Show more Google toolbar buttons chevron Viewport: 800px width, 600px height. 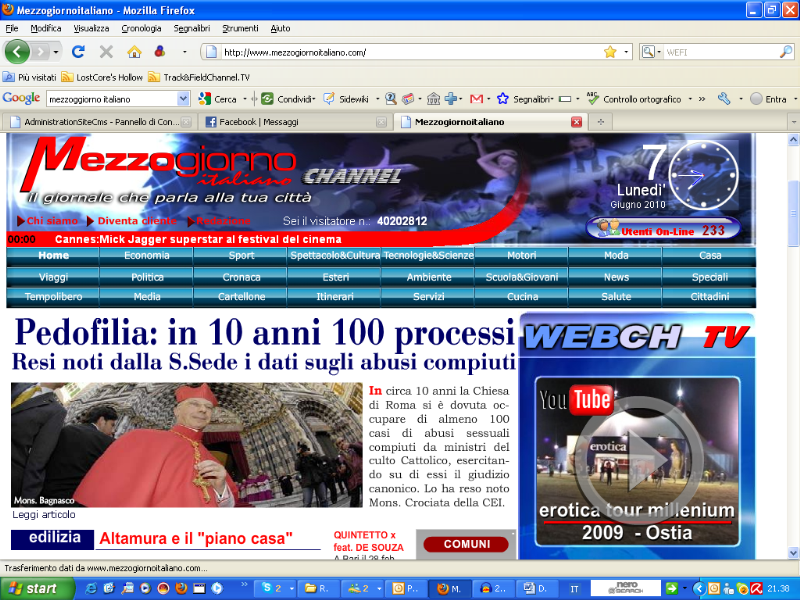tap(702, 99)
